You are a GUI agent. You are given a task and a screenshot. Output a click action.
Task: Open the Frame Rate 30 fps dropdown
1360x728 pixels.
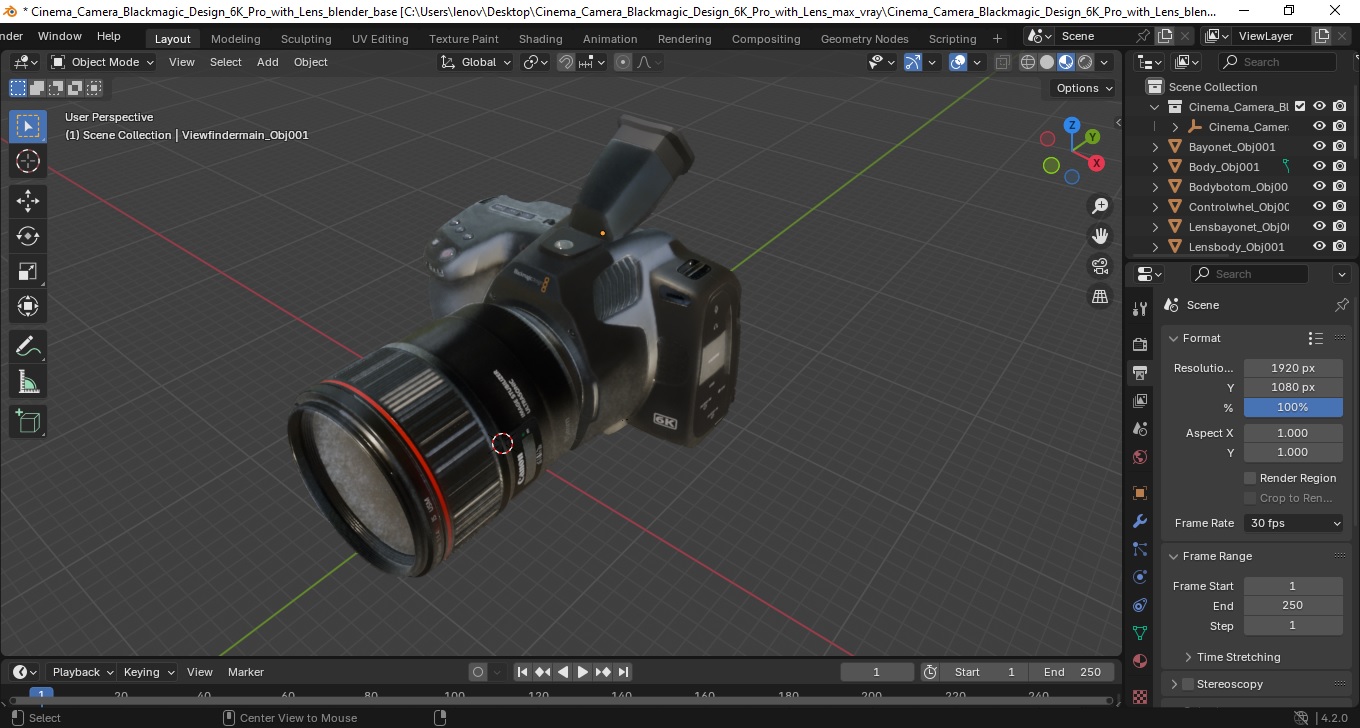coord(1293,523)
